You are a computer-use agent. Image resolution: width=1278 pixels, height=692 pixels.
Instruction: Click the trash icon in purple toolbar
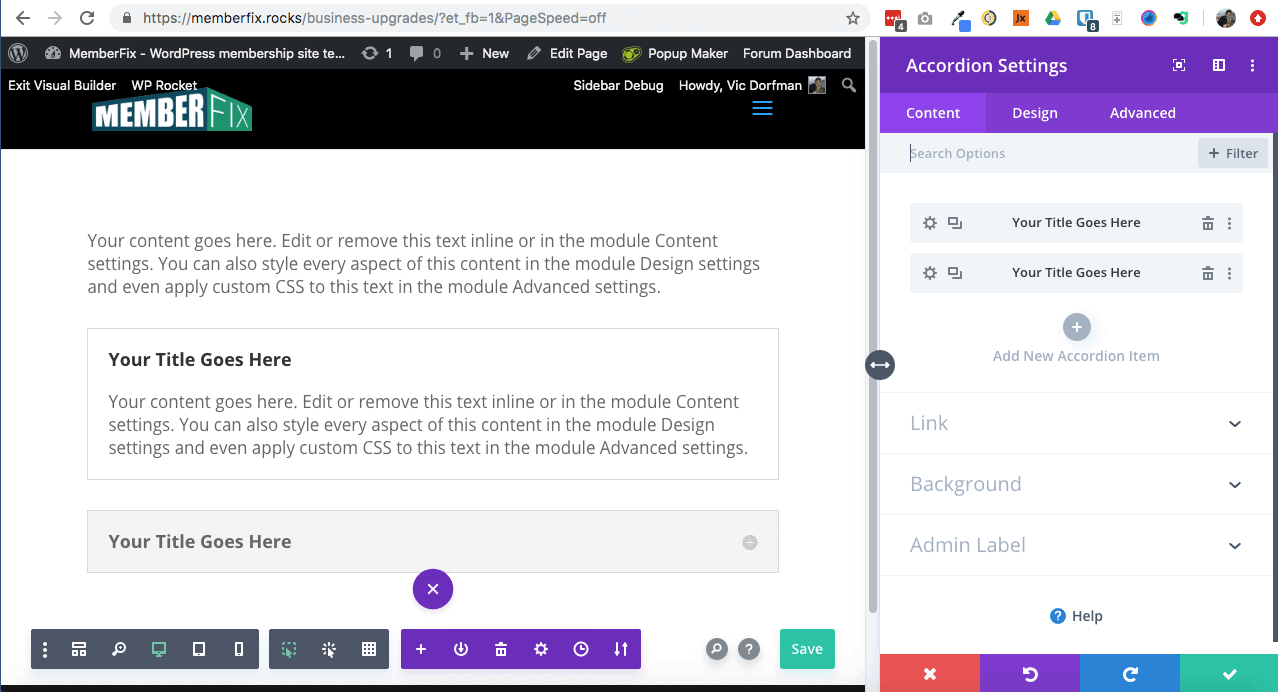[501, 649]
